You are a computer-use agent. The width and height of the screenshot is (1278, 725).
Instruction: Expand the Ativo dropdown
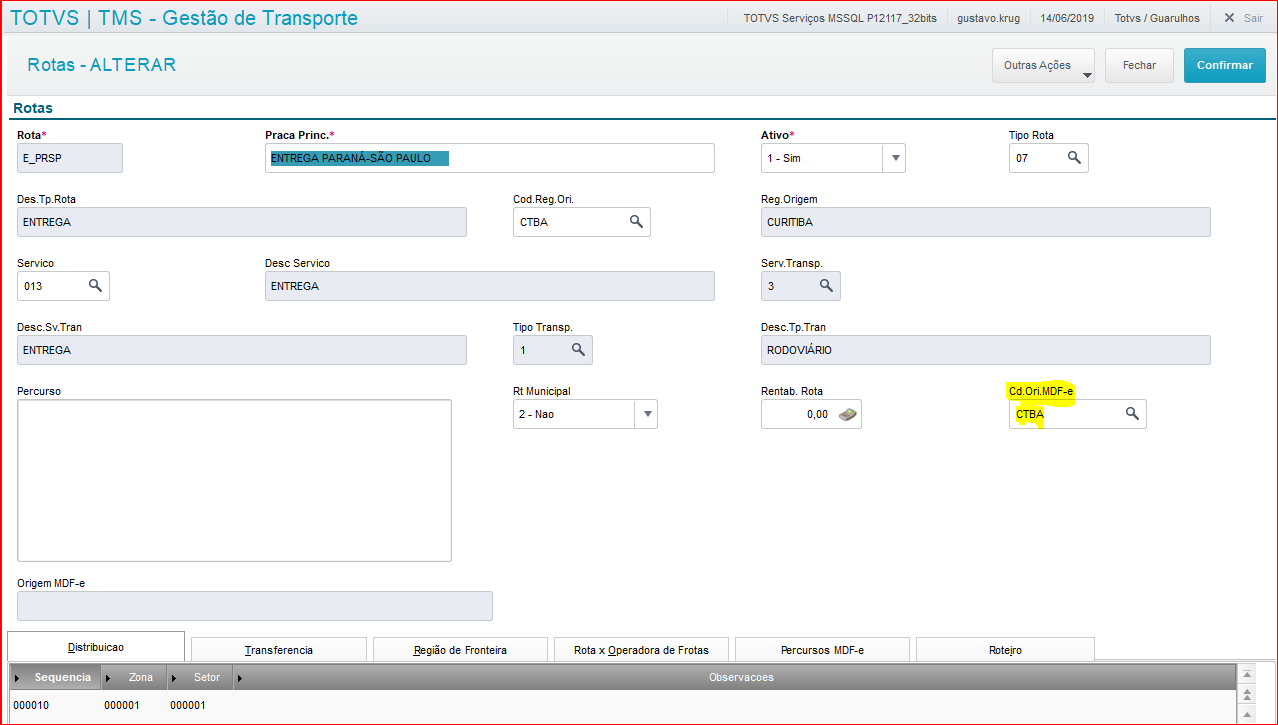coord(894,158)
